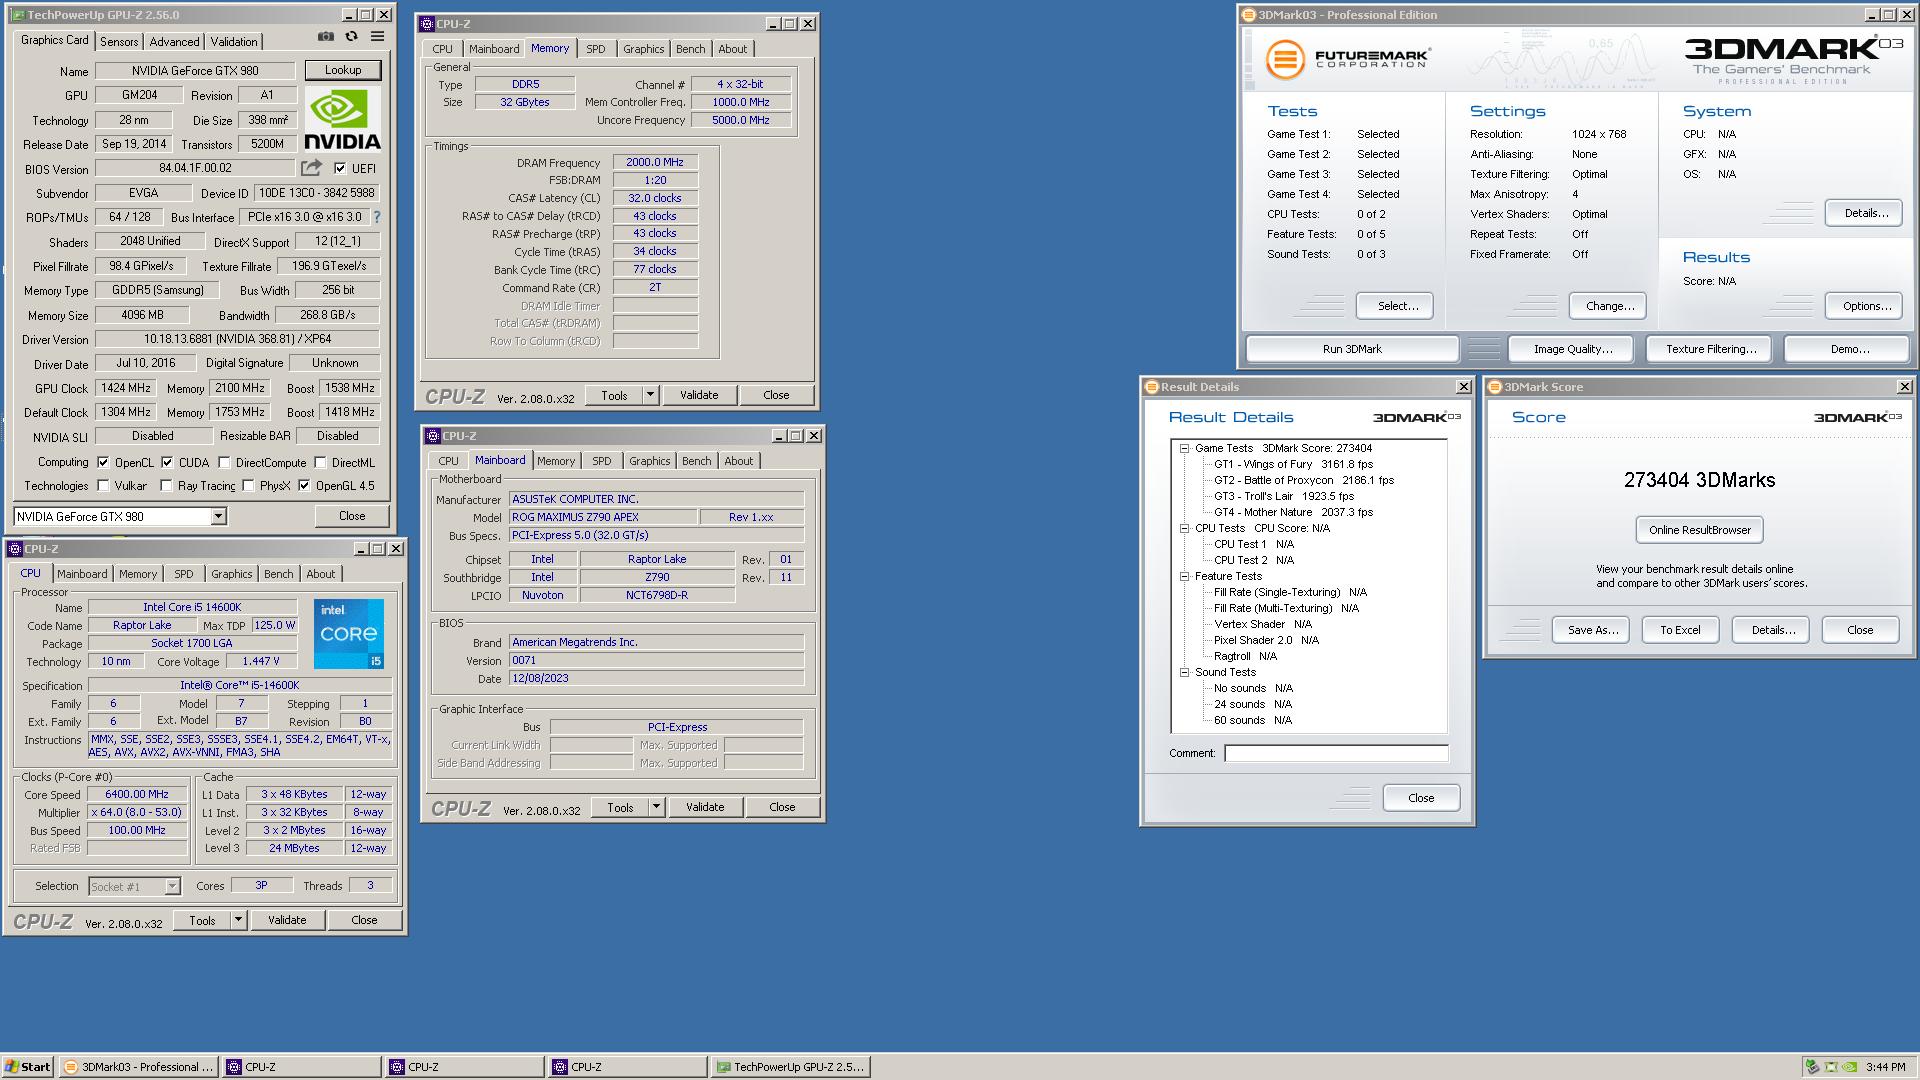1920x1080 pixels.
Task: Open the Validation tab in GPU-Z
Action: pyautogui.click(x=234, y=42)
